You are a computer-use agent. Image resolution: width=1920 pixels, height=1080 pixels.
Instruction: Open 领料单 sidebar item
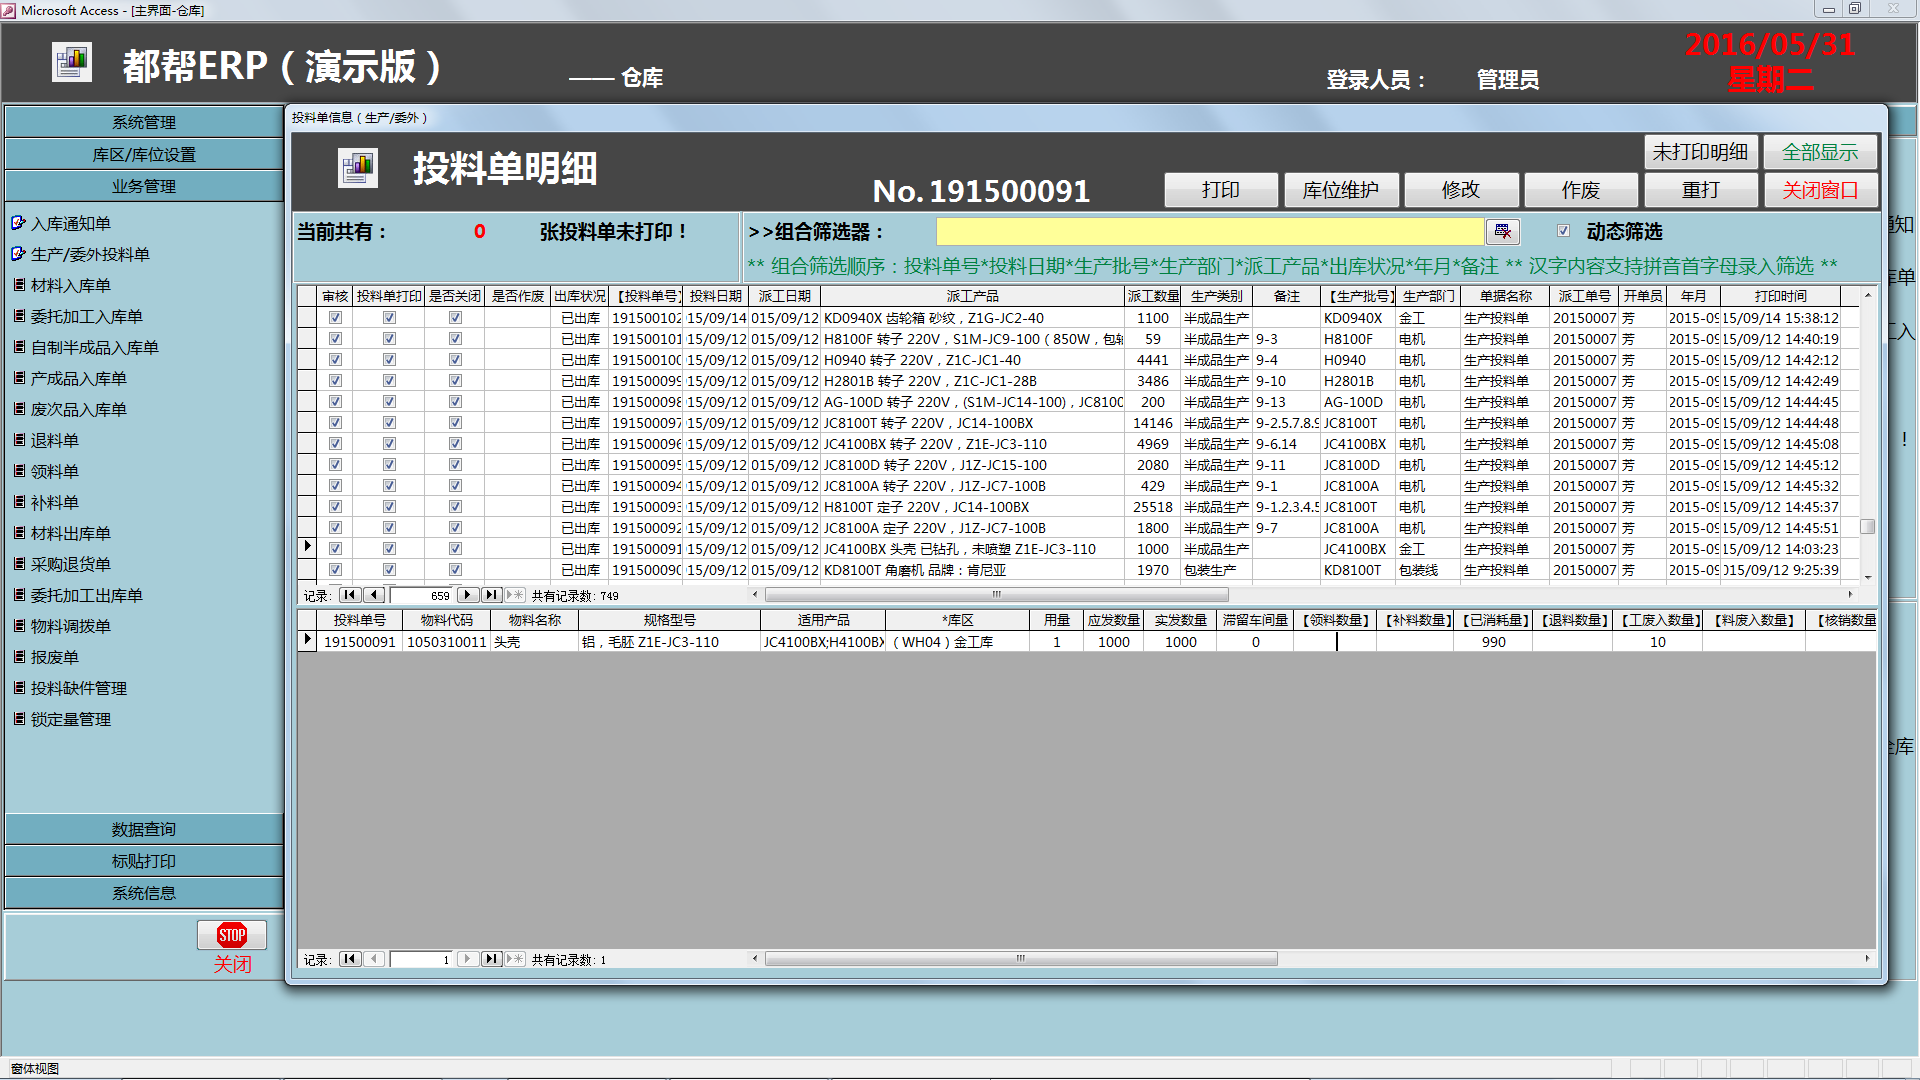(x=55, y=471)
